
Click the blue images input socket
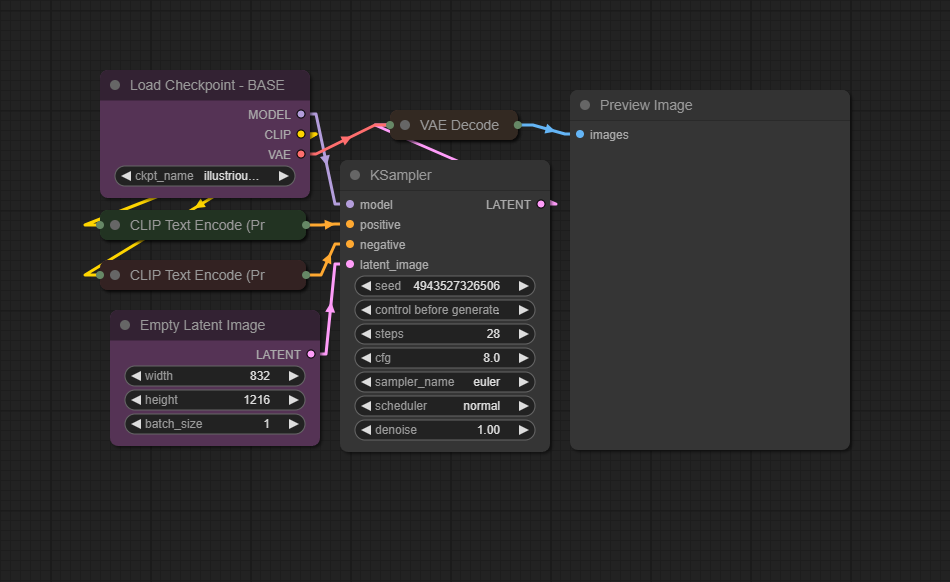[580, 134]
